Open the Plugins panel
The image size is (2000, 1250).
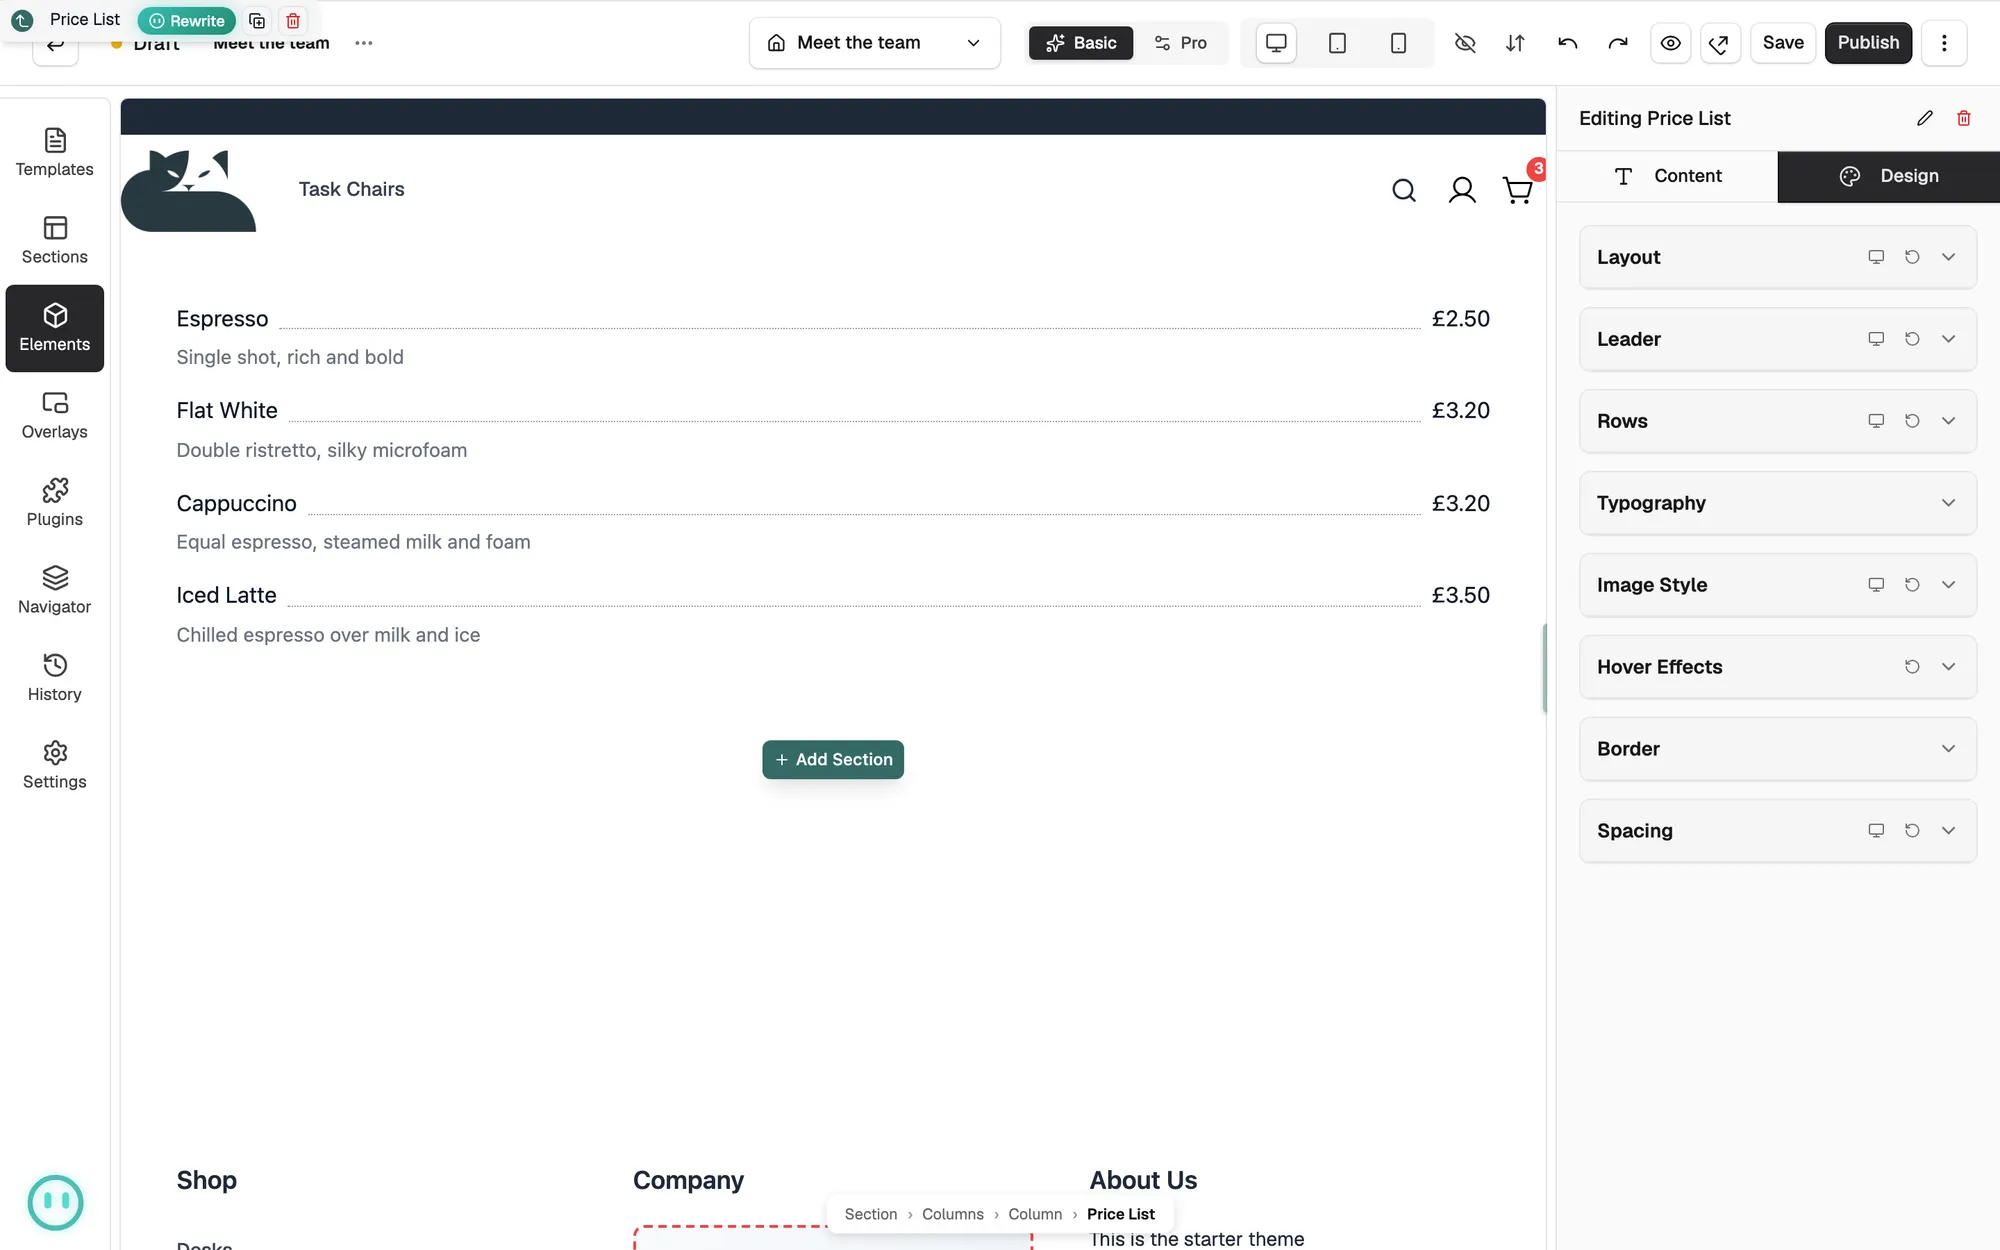[x=55, y=503]
